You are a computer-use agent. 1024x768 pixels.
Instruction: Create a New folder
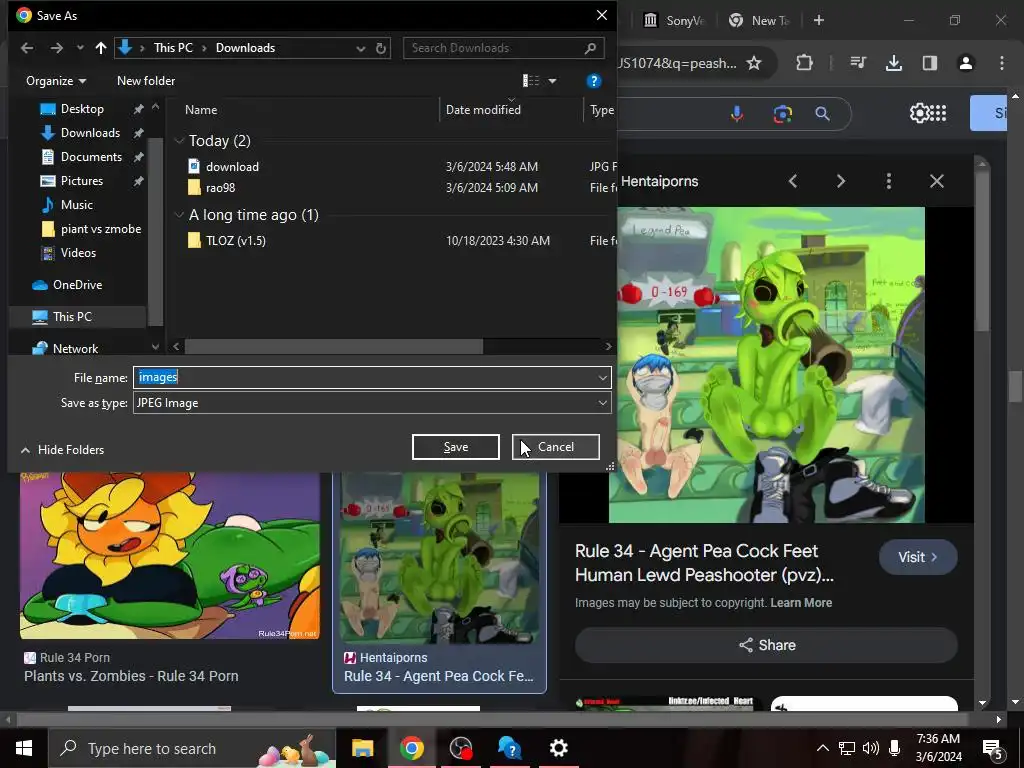tap(146, 81)
